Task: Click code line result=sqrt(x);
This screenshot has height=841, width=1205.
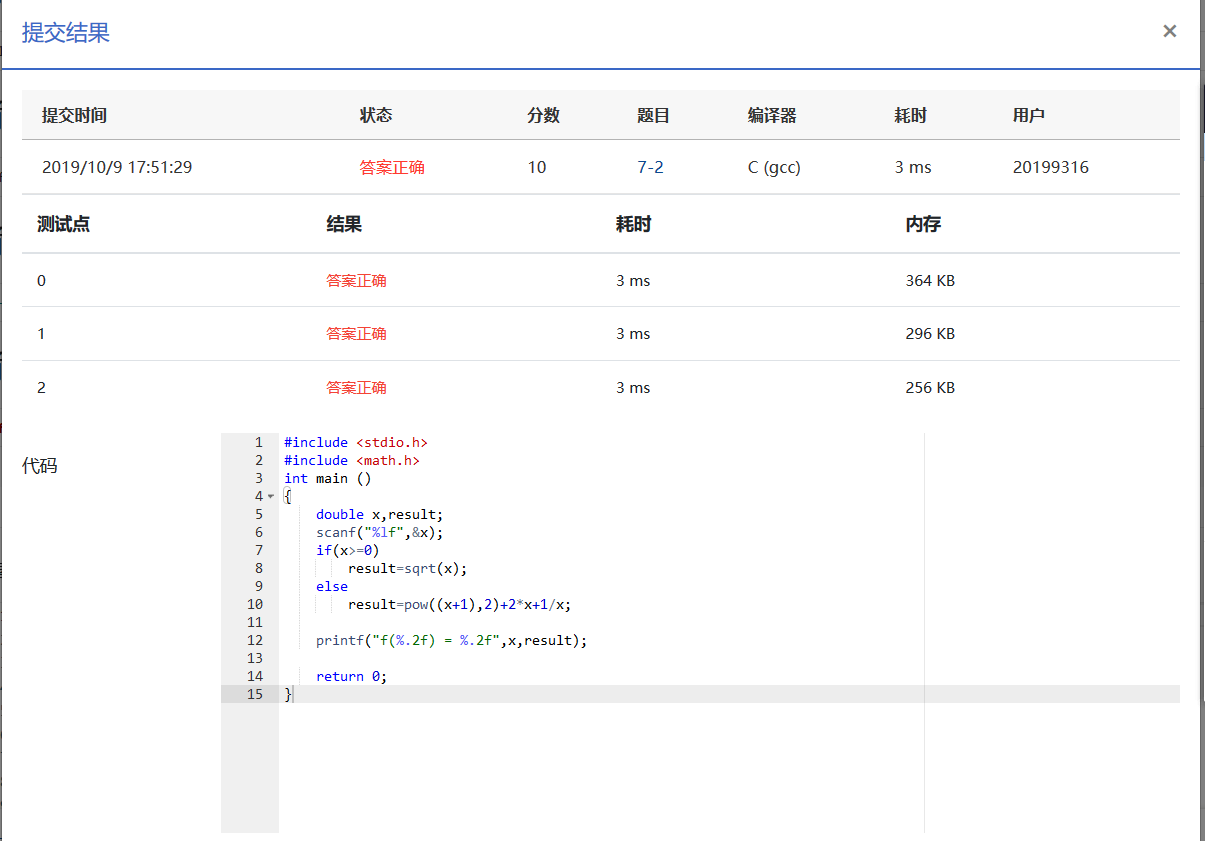Action: coord(408,568)
